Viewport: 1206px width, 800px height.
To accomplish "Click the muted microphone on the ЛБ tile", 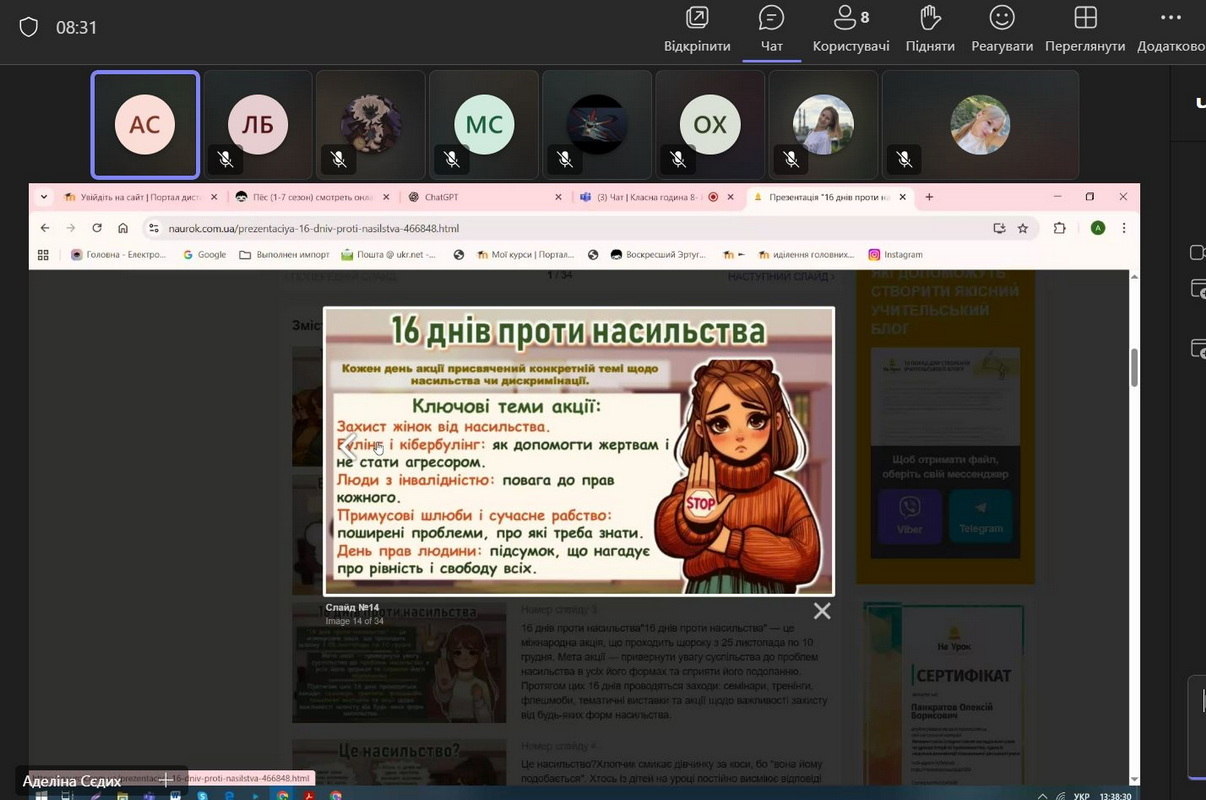I will [x=226, y=159].
